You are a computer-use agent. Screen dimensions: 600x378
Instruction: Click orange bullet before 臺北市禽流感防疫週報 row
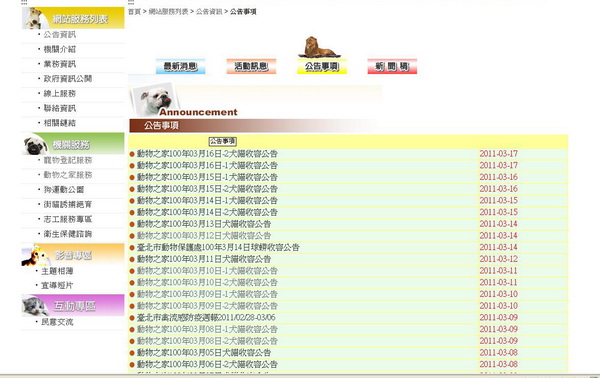coord(132,318)
